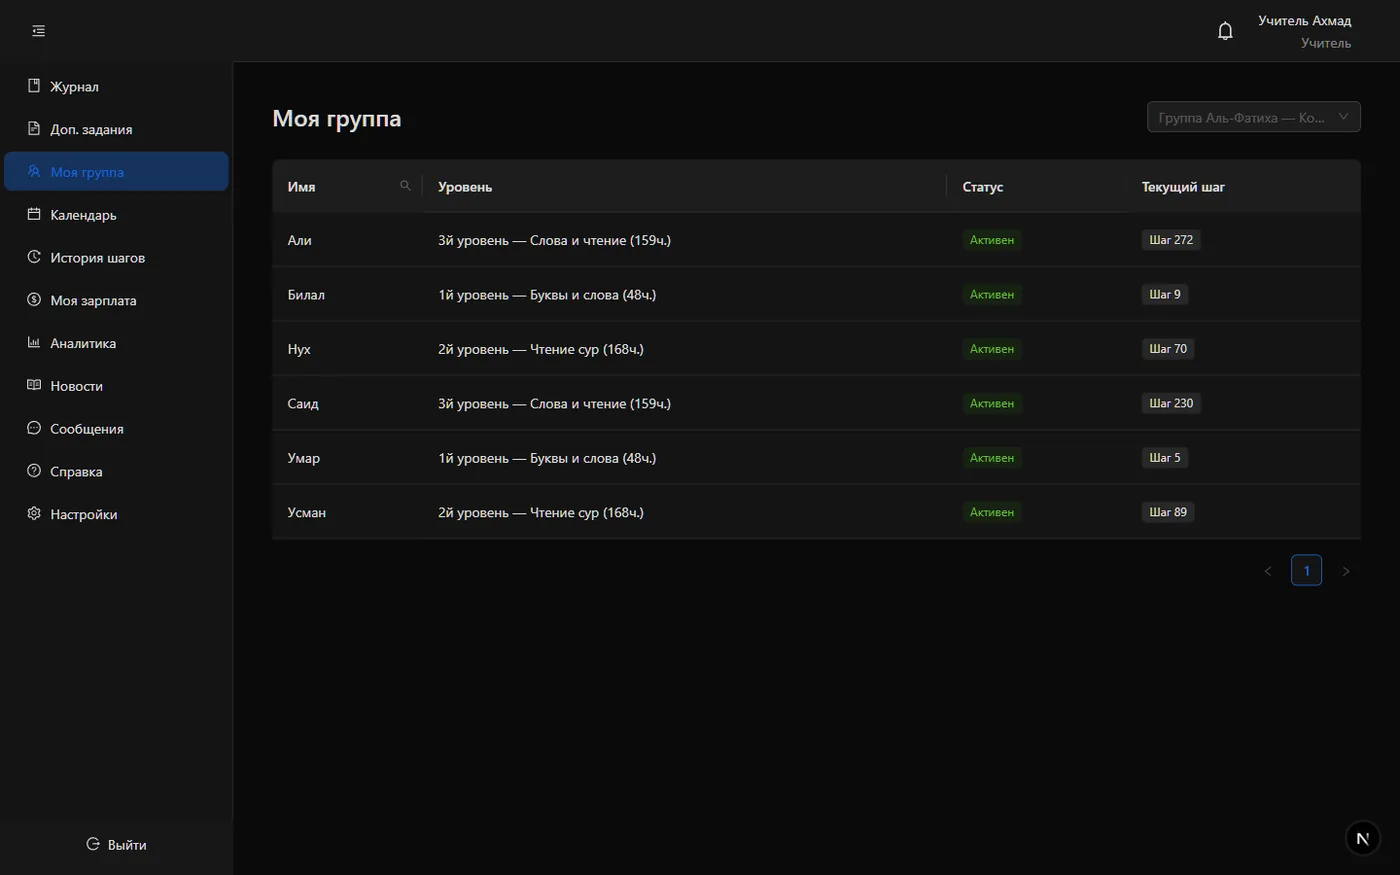This screenshot has width=1400, height=875.
Task: Click Нух's level text 2й уровень
Action: pos(541,349)
